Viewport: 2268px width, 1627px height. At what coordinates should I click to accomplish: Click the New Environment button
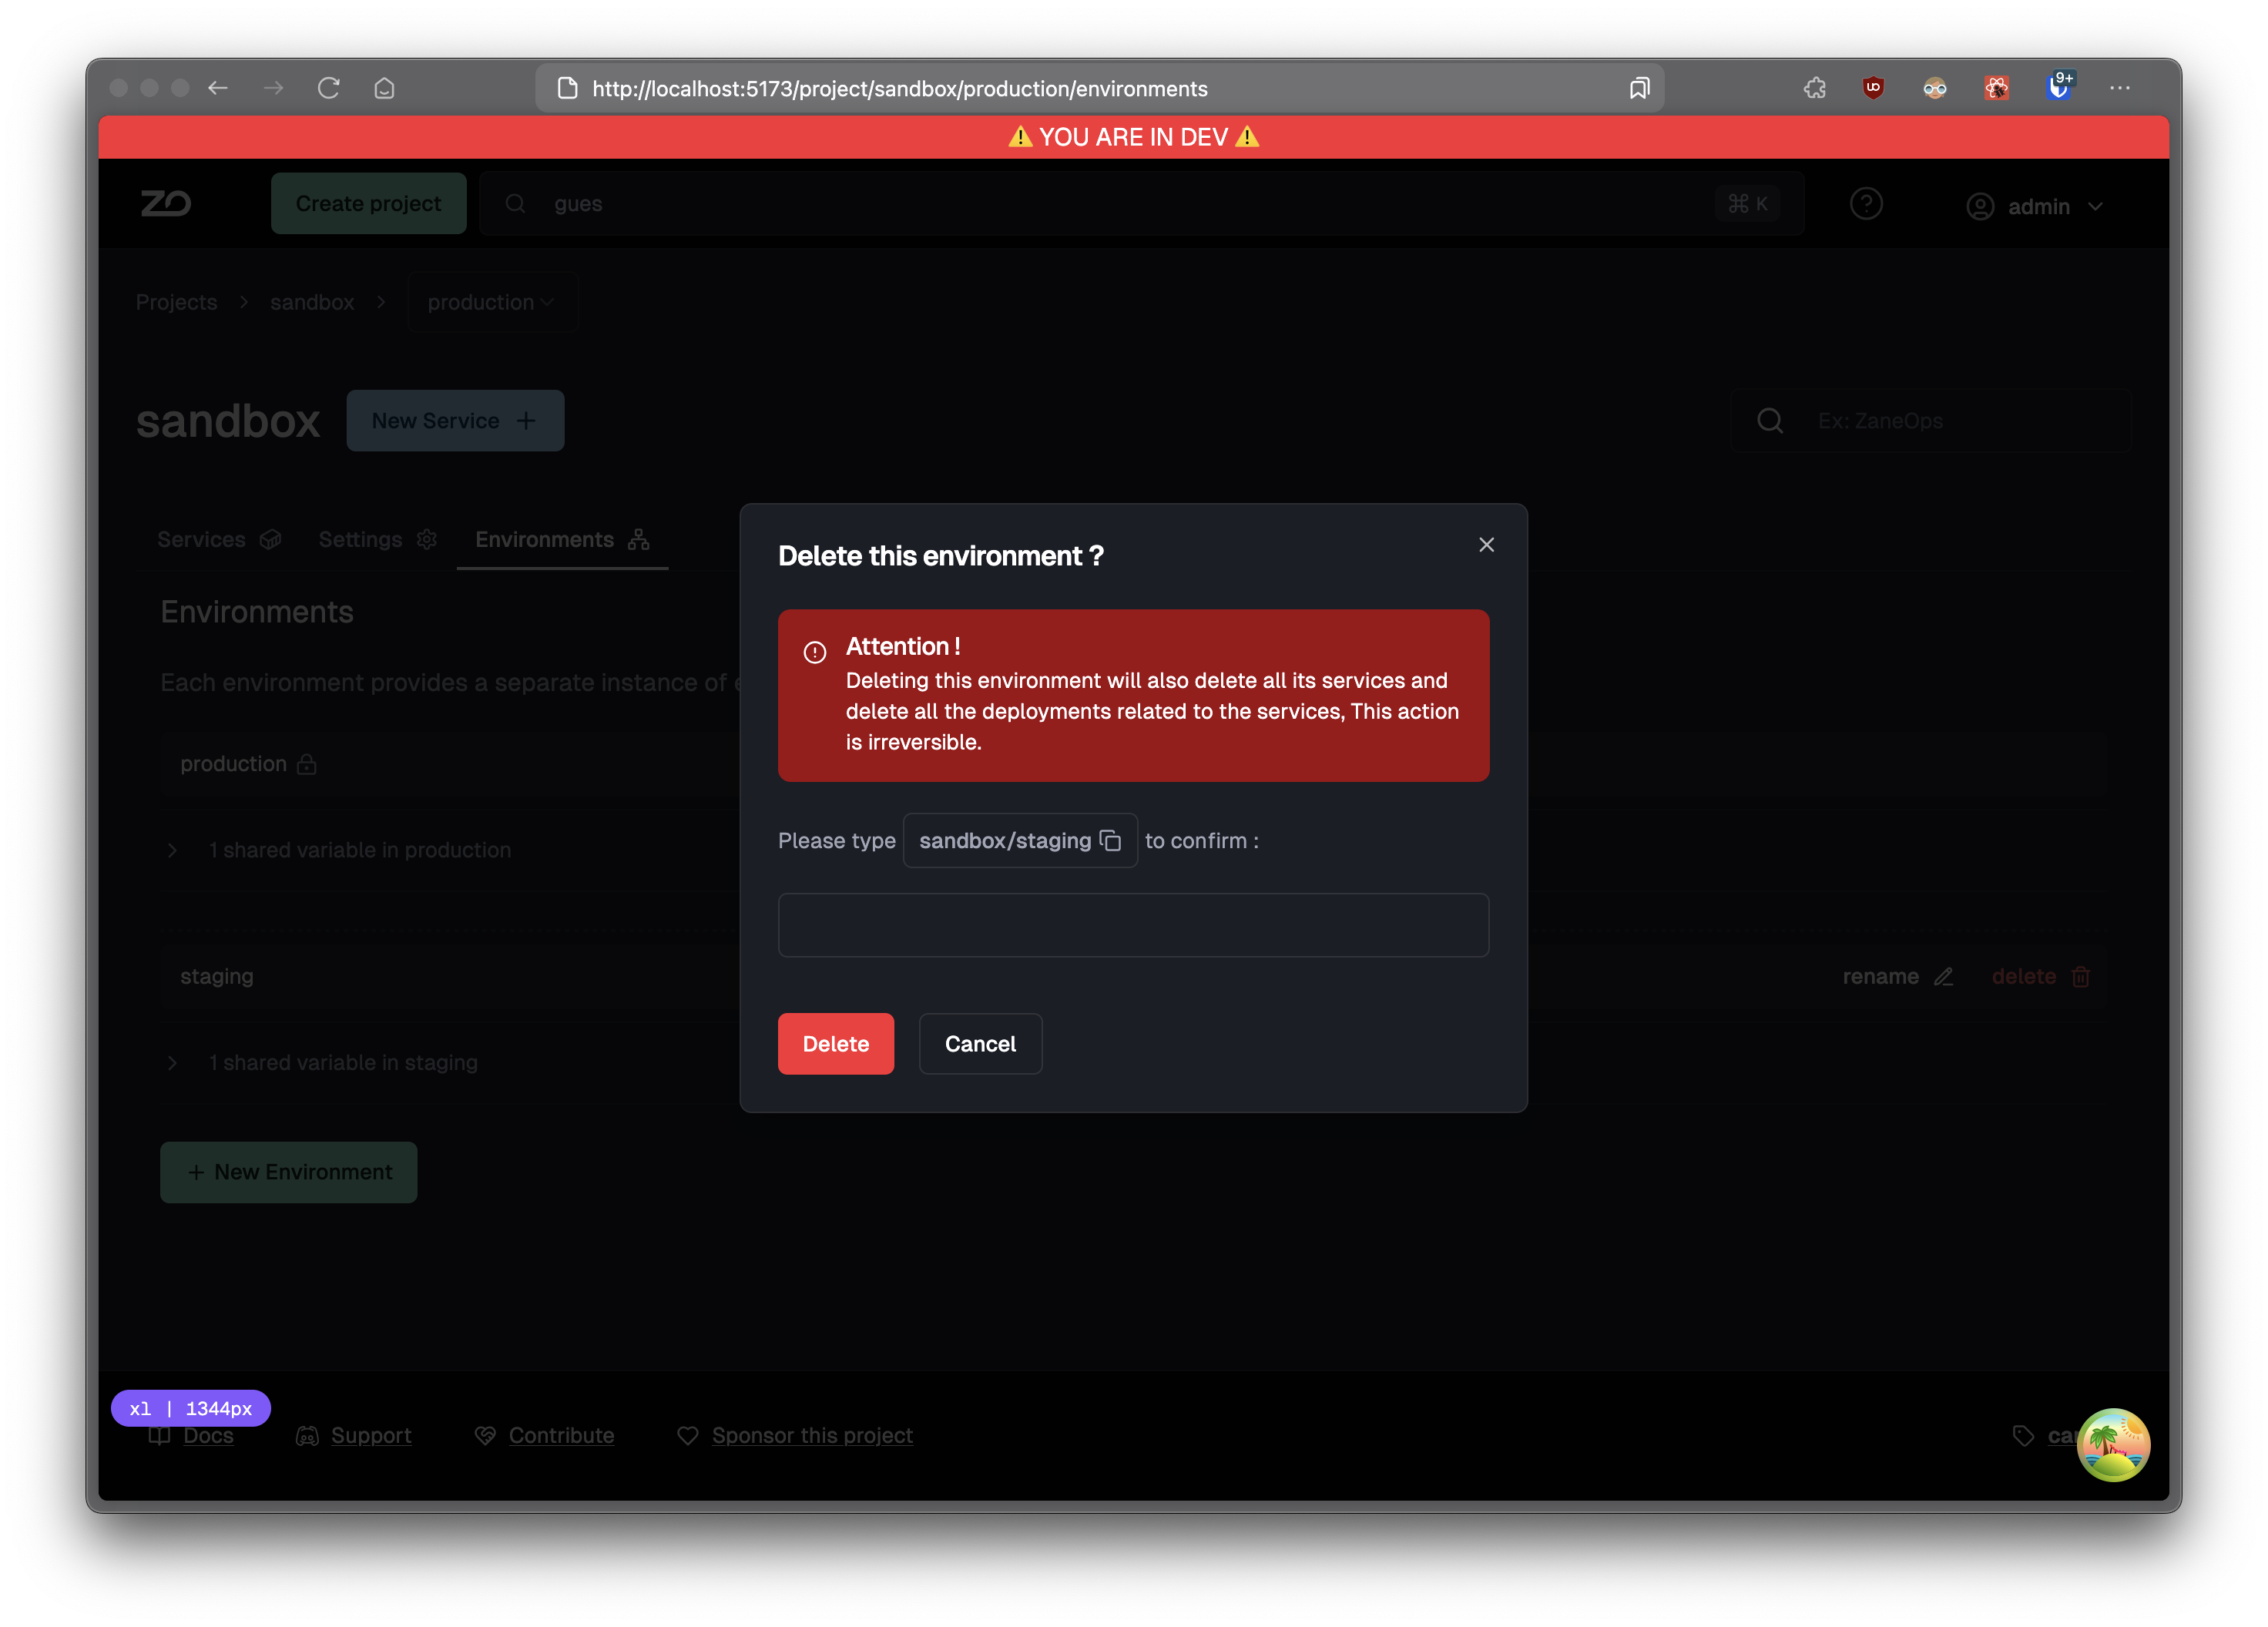(x=288, y=1171)
